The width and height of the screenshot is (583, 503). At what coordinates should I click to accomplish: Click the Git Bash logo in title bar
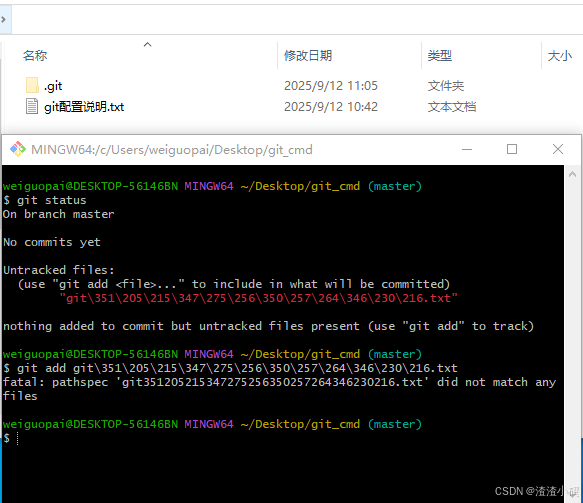17,149
